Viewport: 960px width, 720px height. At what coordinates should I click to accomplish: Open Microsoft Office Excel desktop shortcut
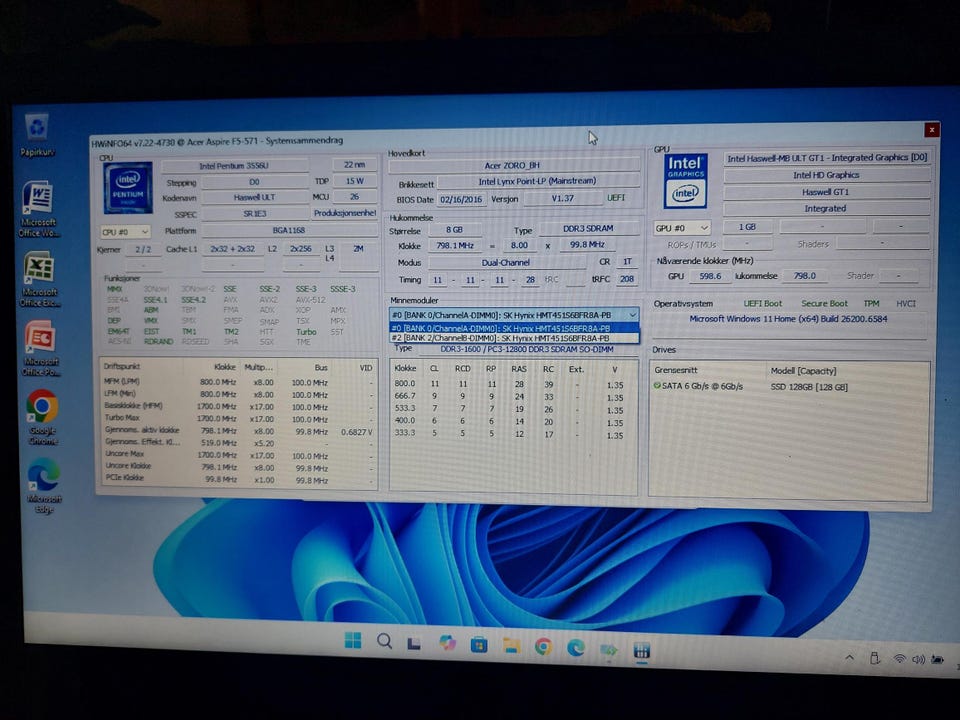coord(39,279)
